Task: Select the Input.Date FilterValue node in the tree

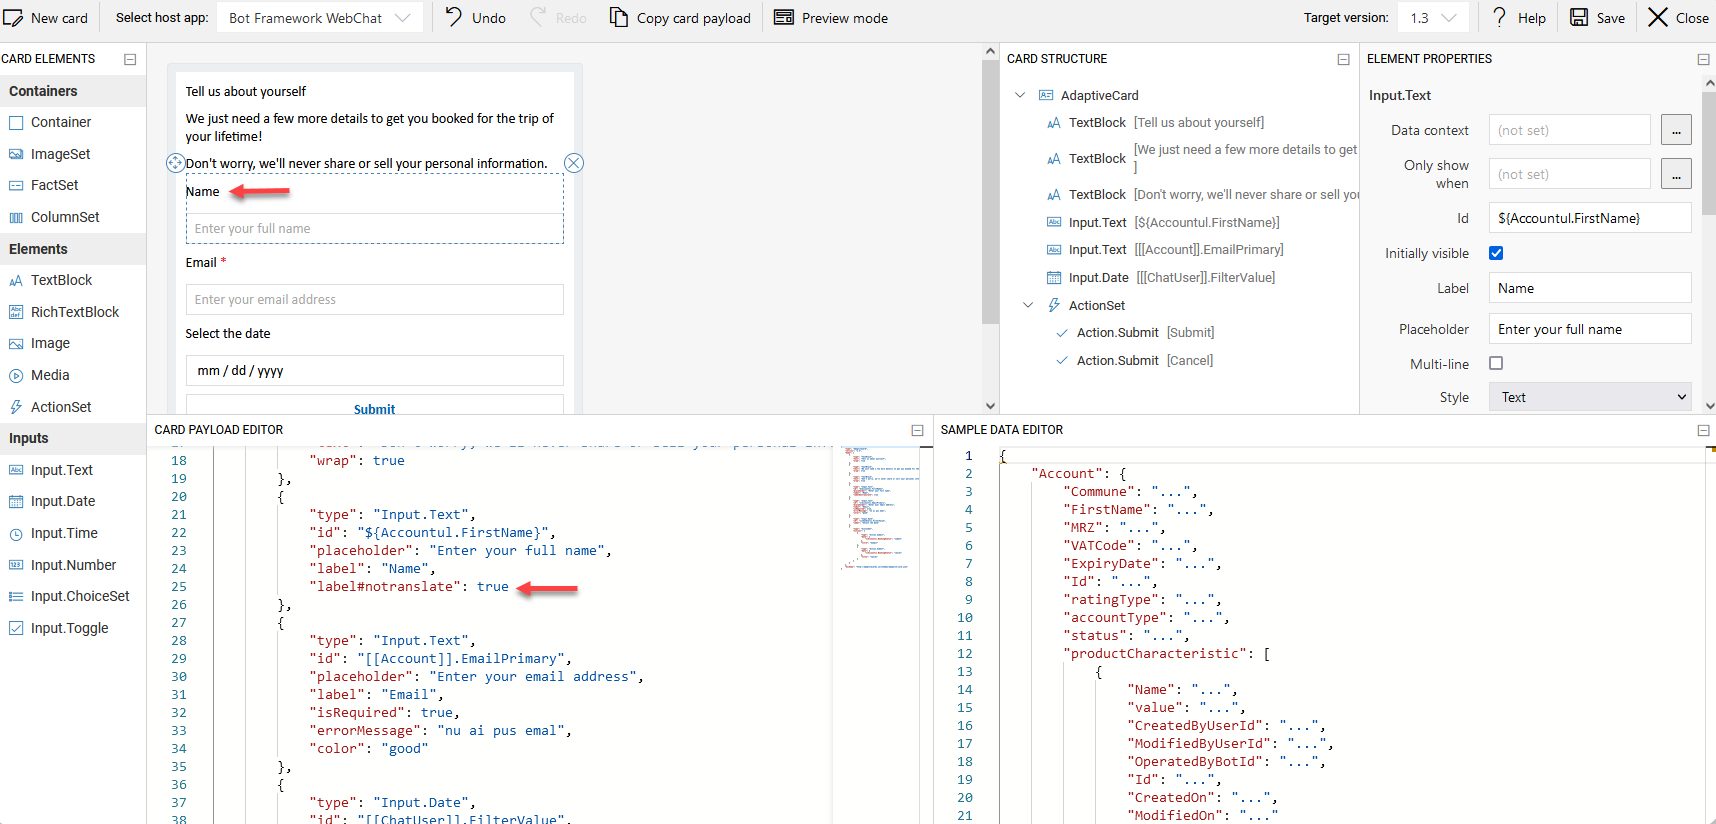Action: tap(1160, 277)
